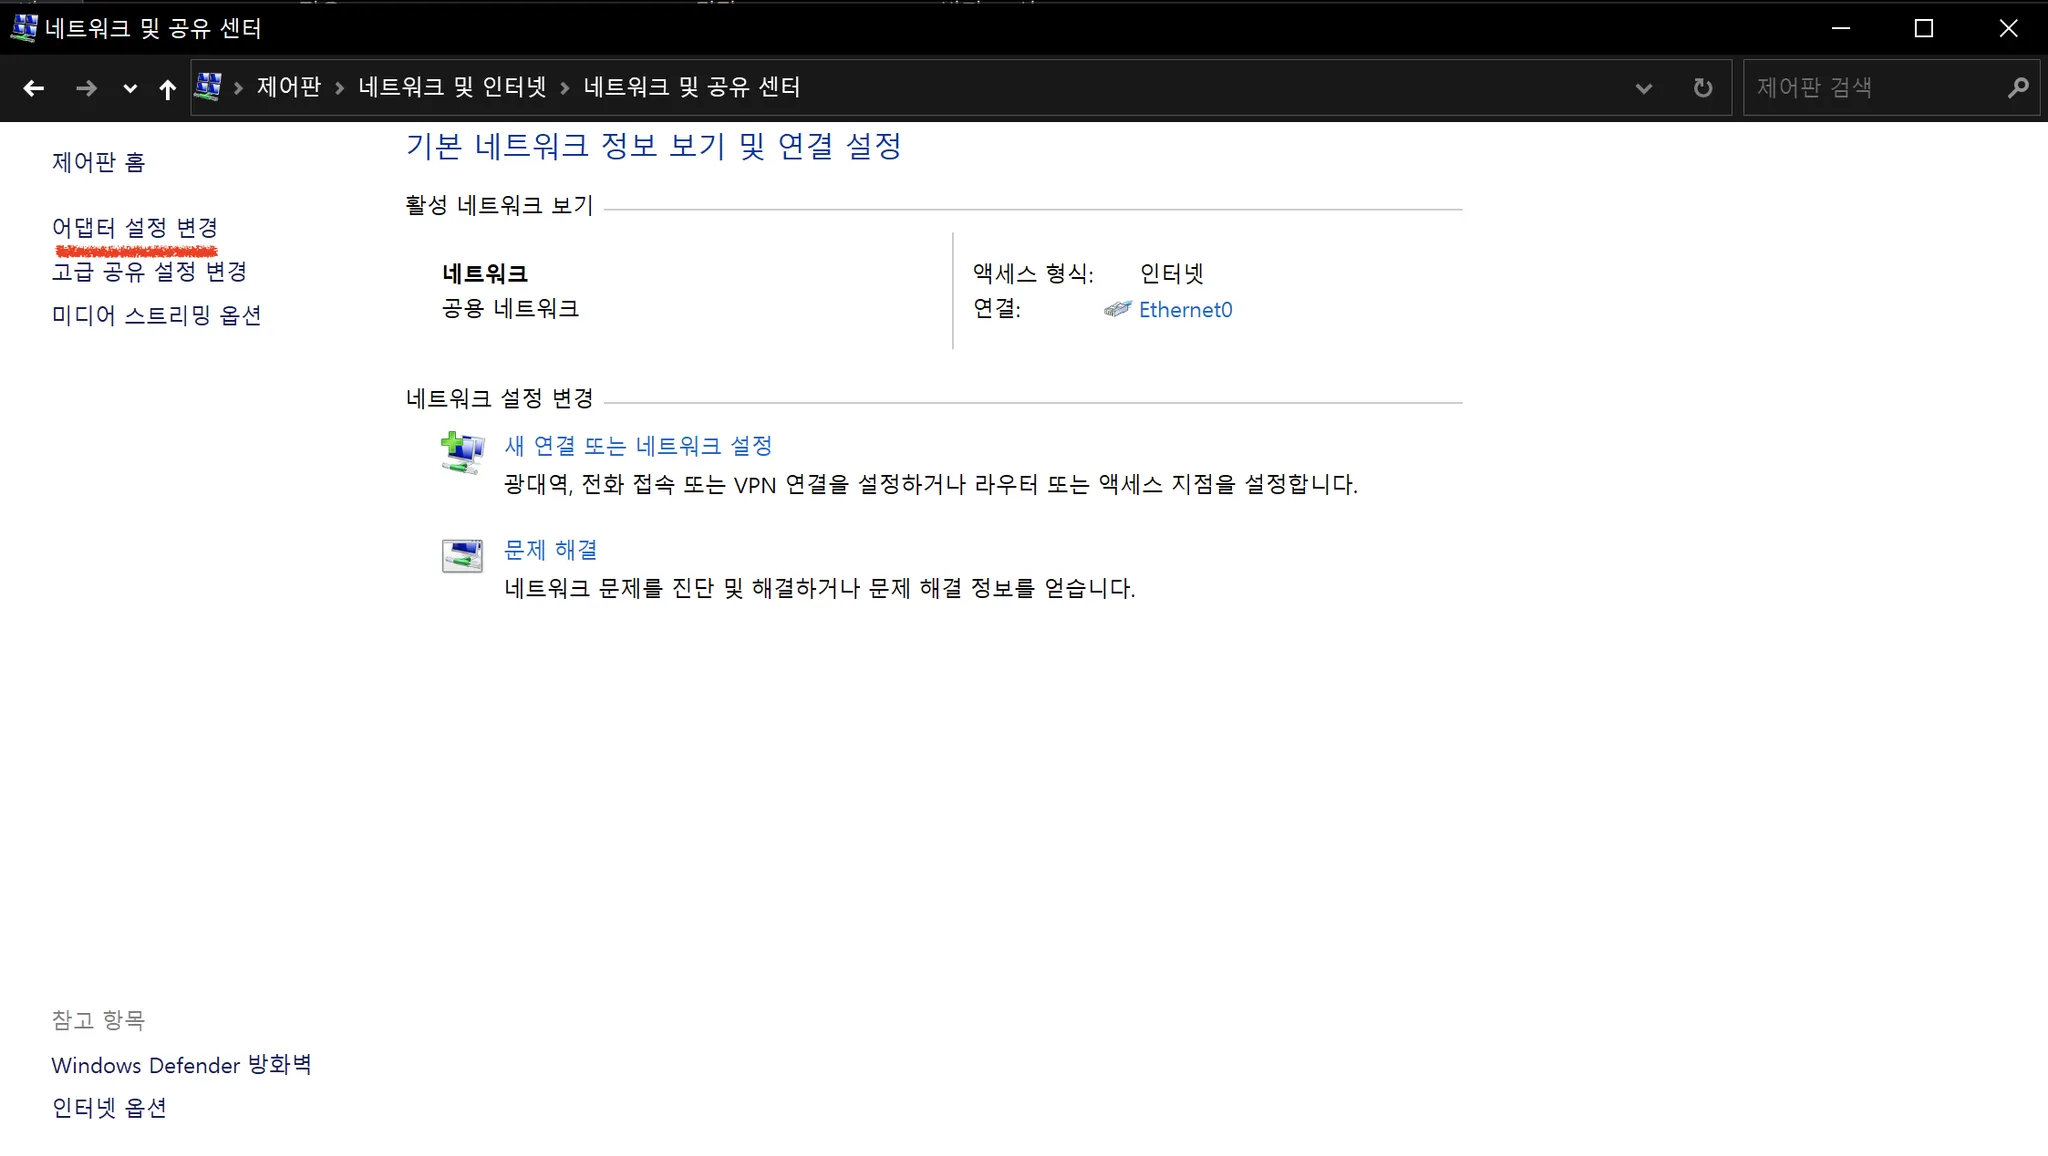Click the refresh address bar icon
Screen dimensions: 2048x1156
point(1702,88)
